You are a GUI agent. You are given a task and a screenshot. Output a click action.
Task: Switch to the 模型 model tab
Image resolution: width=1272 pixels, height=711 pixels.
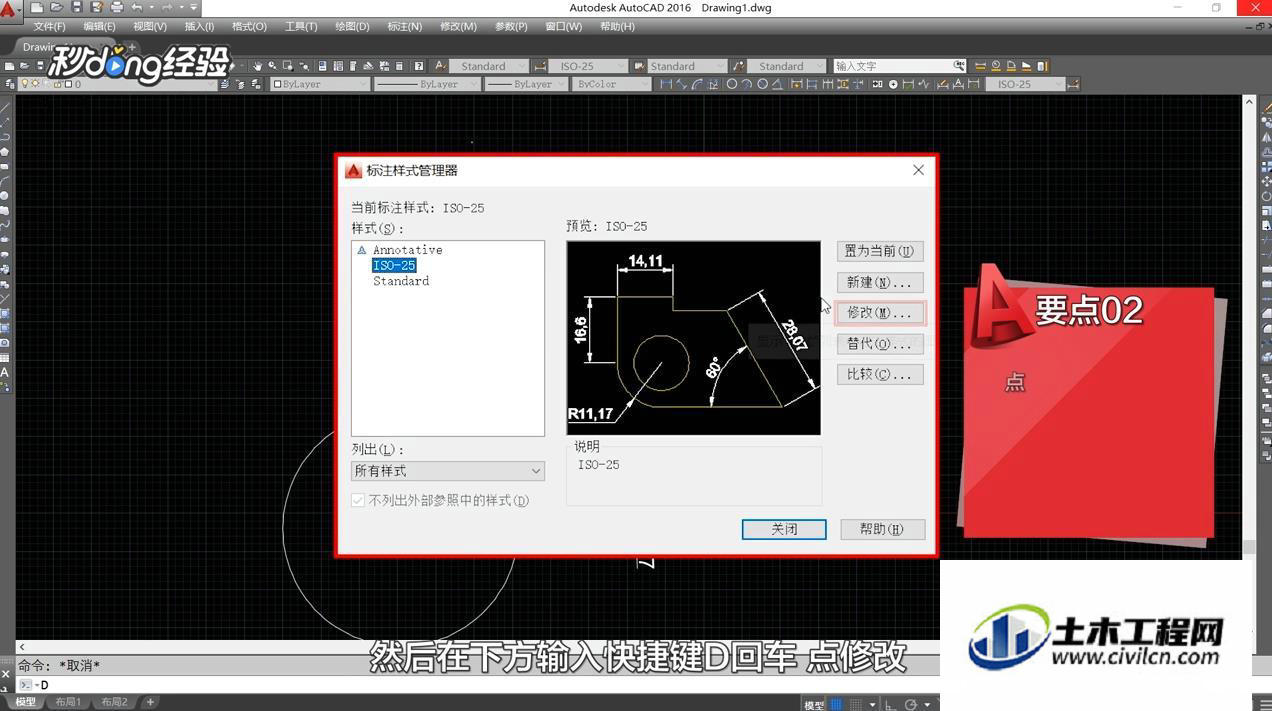coord(25,702)
